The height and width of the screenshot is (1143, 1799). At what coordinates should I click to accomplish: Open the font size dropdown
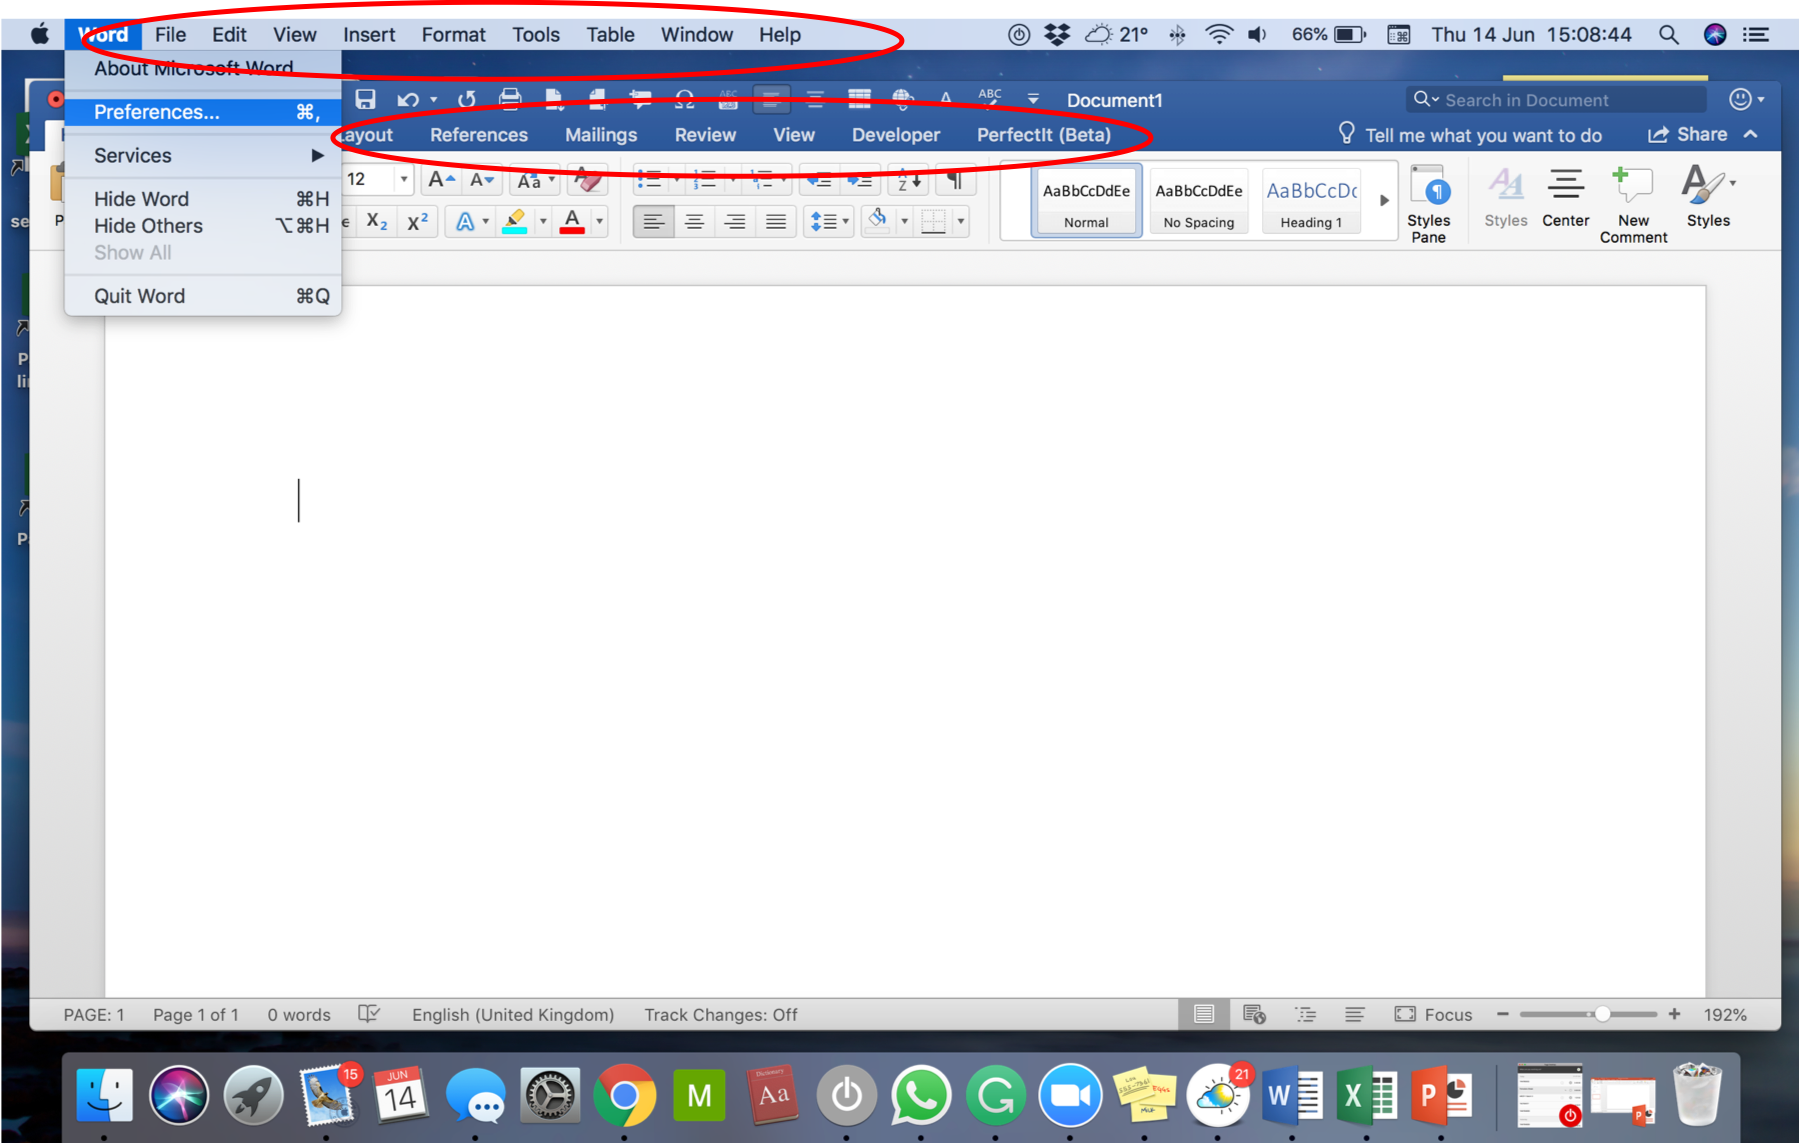coord(404,180)
